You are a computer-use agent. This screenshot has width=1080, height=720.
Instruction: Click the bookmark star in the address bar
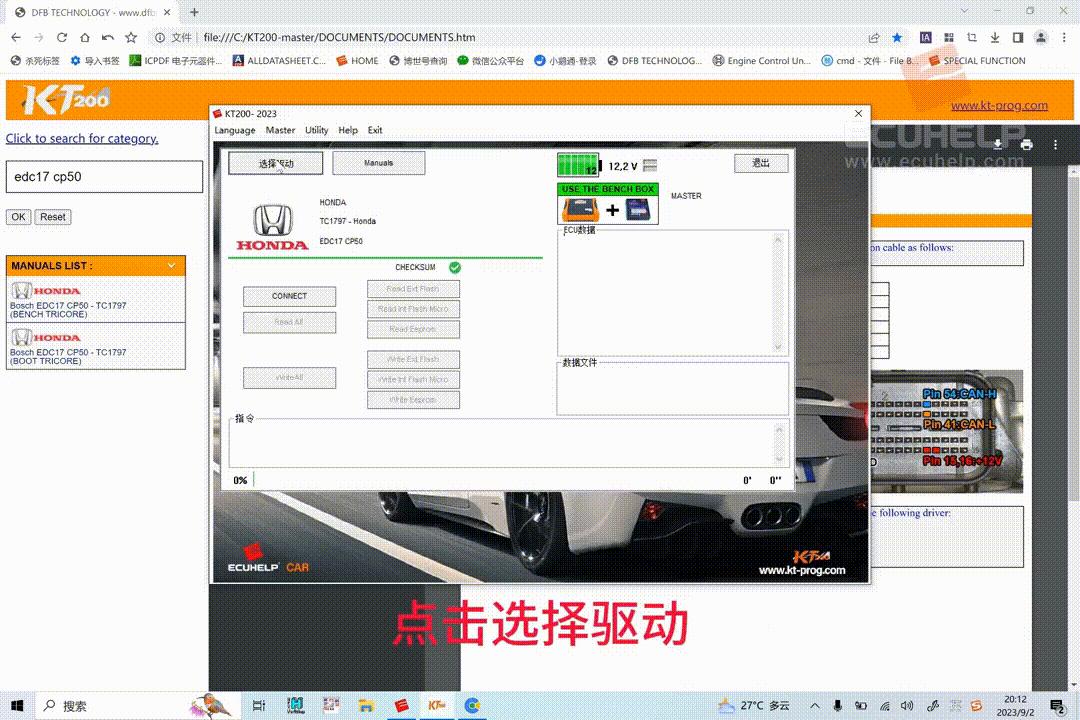897,36
